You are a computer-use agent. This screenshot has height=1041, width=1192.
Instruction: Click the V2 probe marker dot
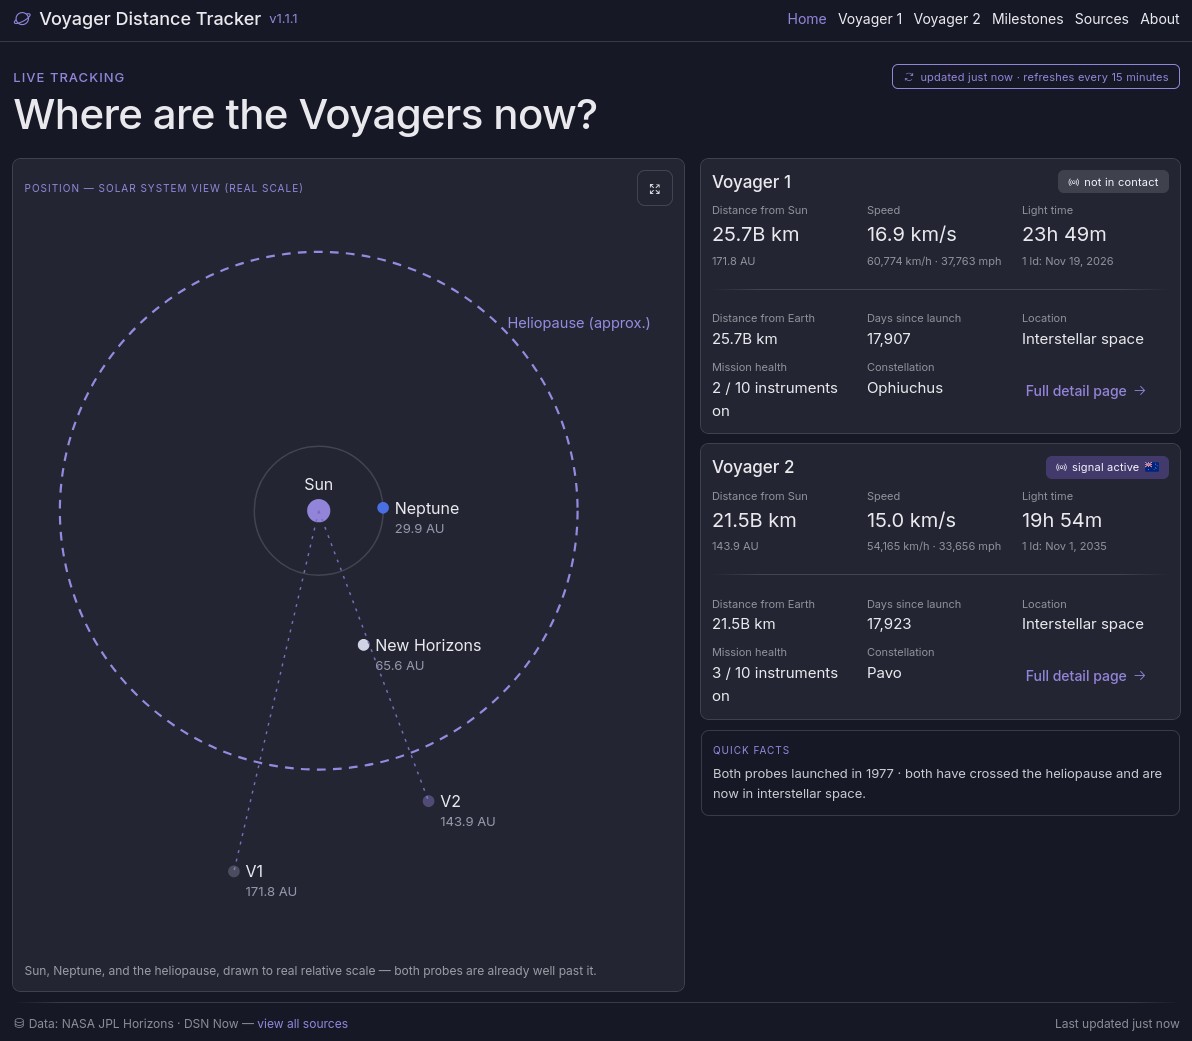pyautogui.click(x=428, y=801)
